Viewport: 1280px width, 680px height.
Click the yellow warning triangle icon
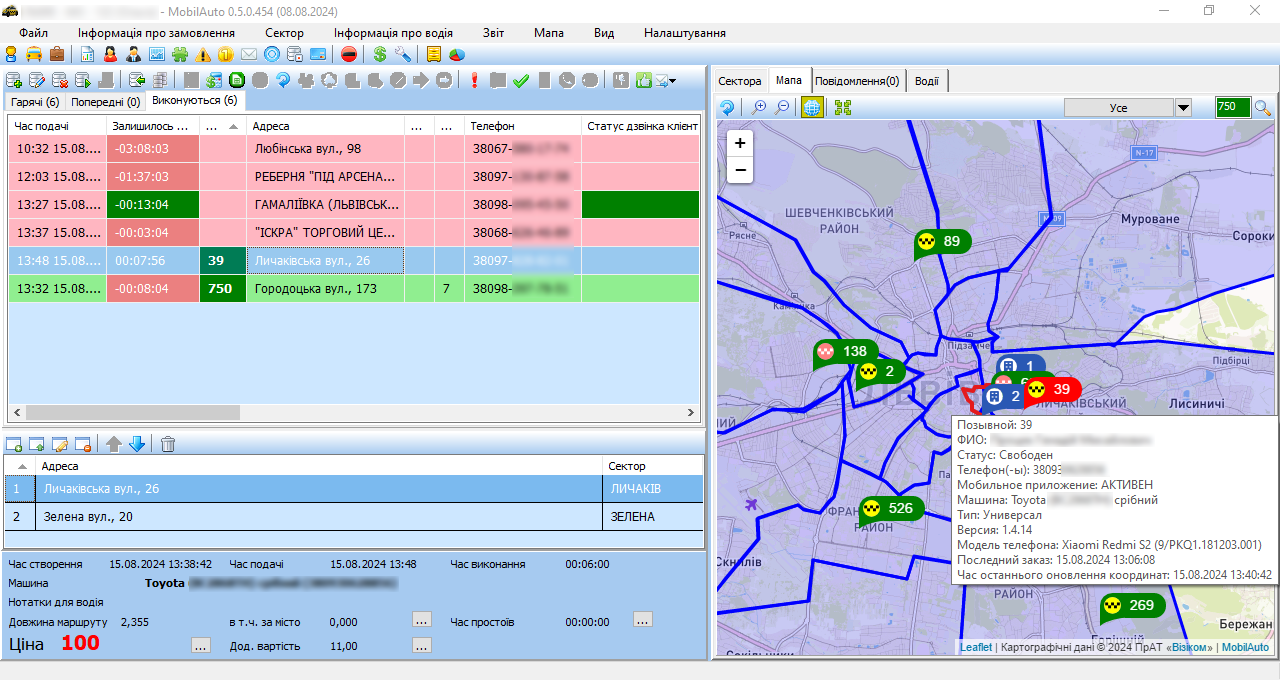(x=204, y=54)
